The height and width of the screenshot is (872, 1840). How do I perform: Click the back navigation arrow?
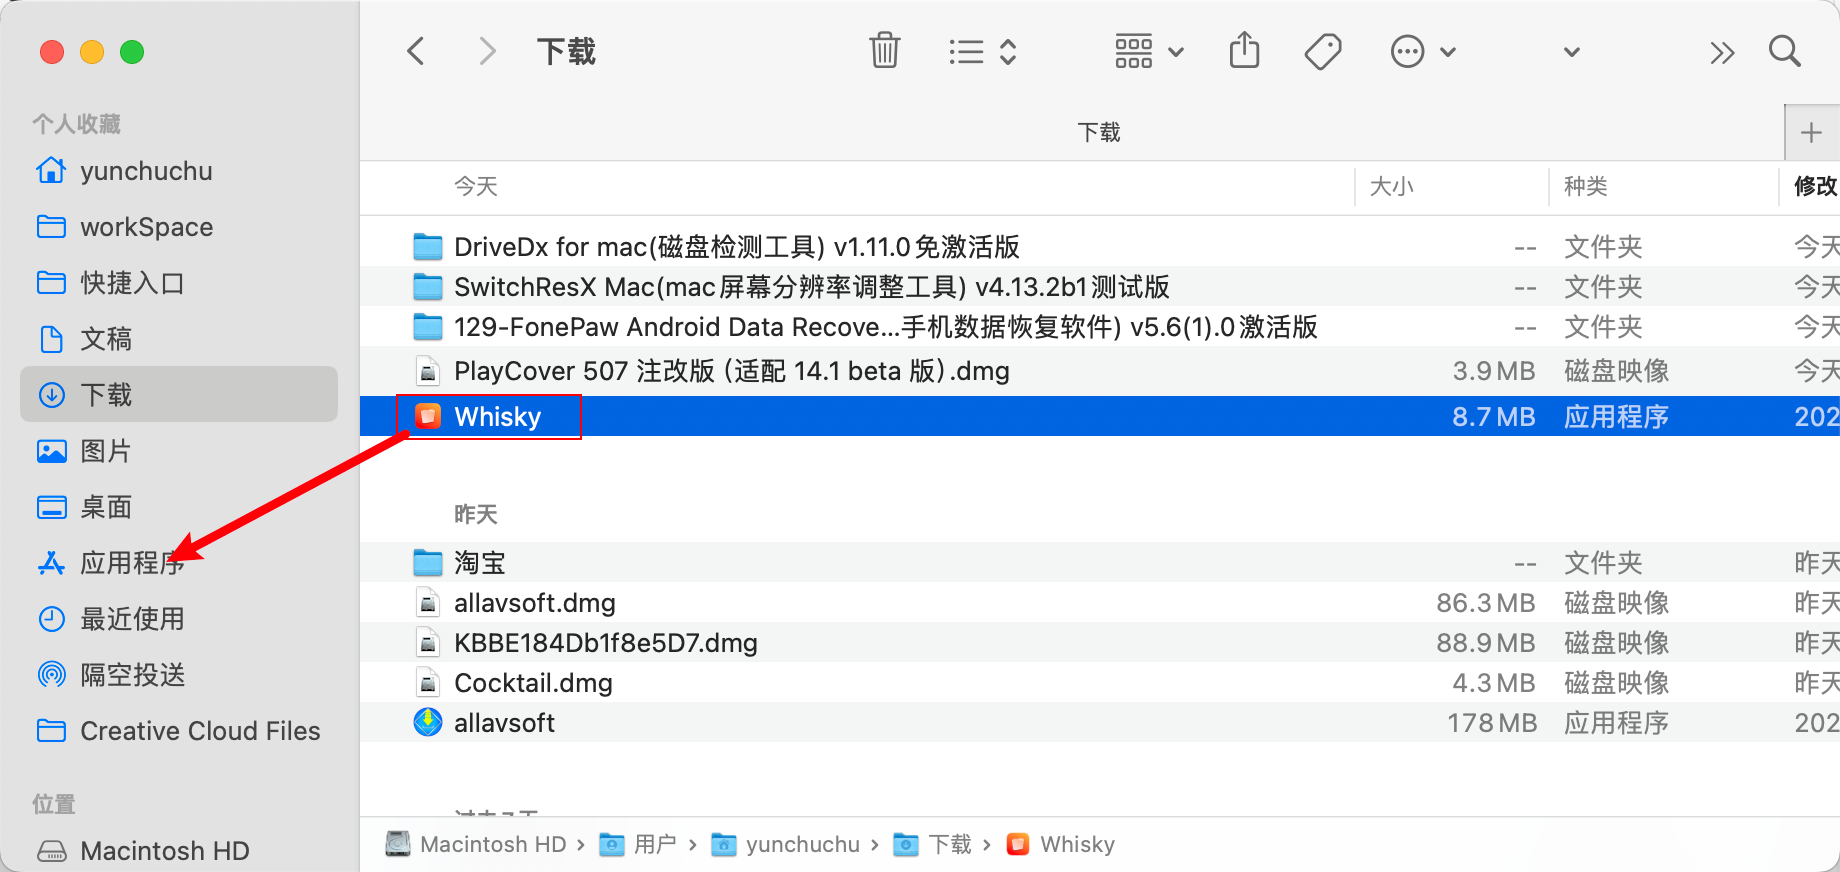(x=416, y=51)
